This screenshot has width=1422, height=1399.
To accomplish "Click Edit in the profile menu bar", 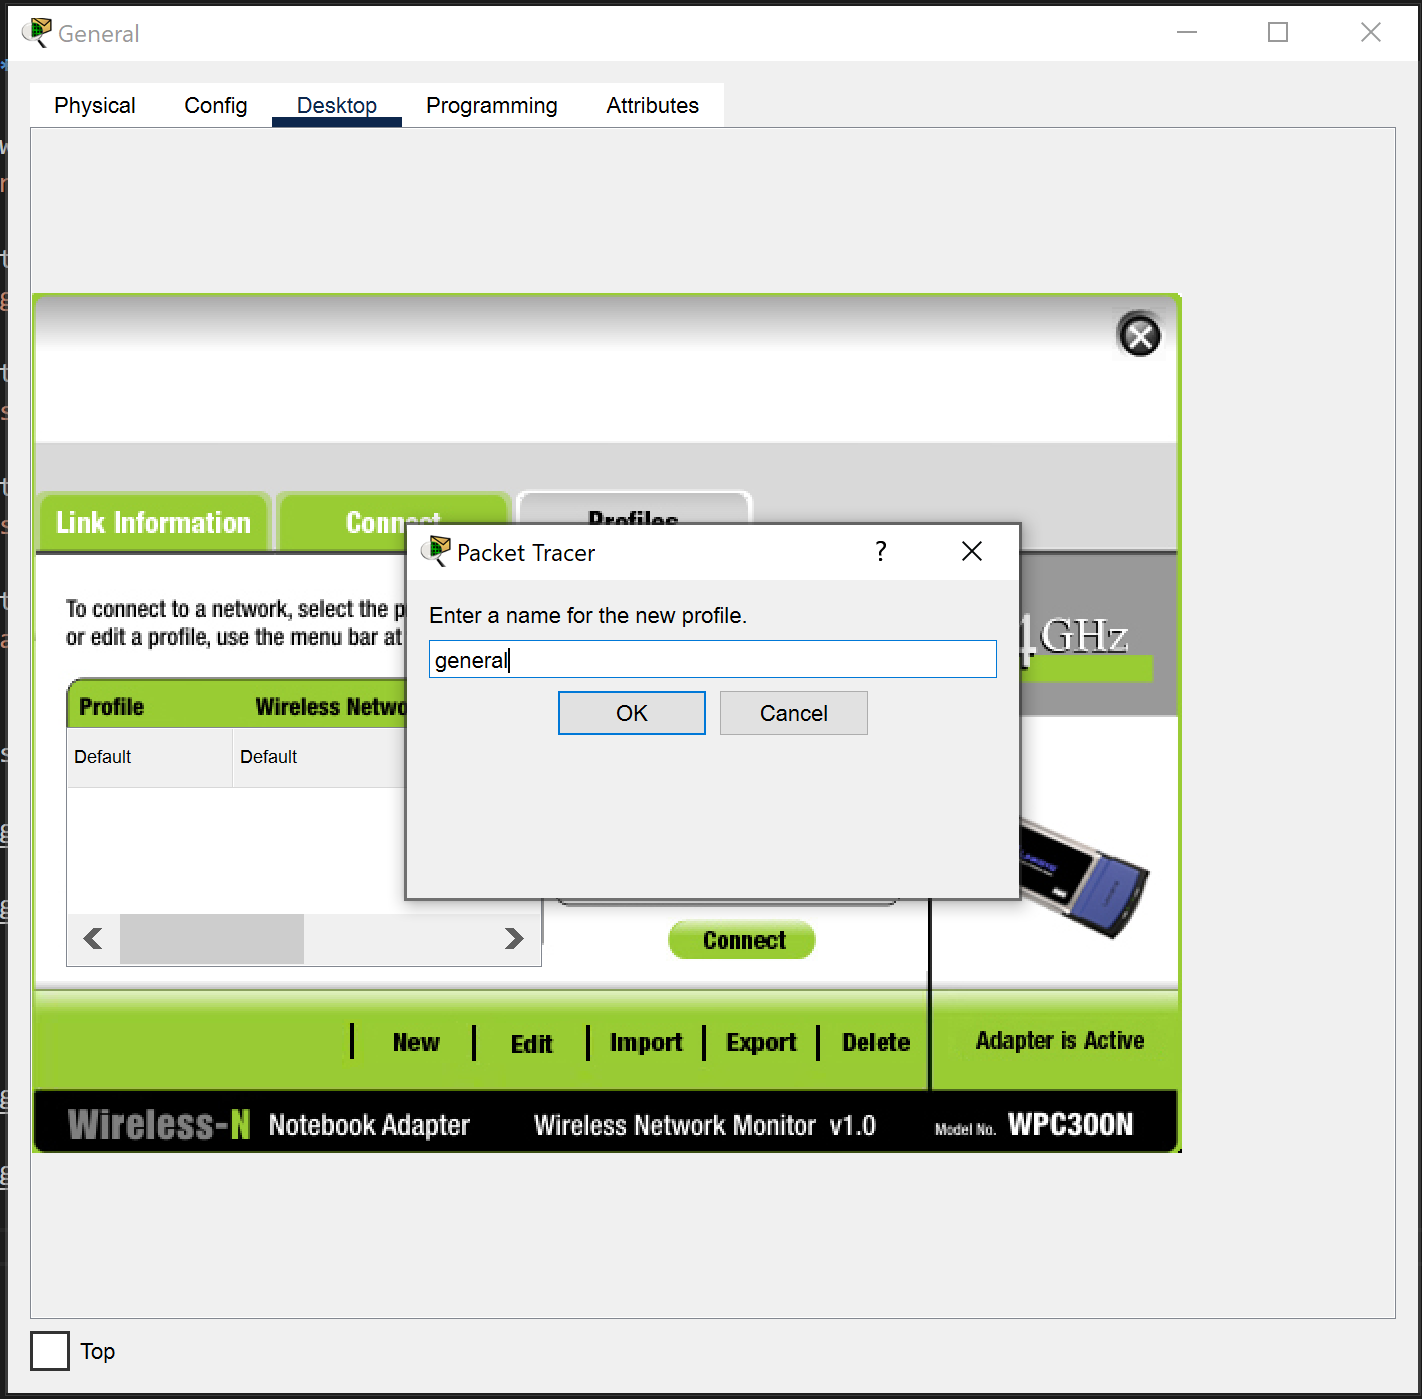I will [531, 1044].
